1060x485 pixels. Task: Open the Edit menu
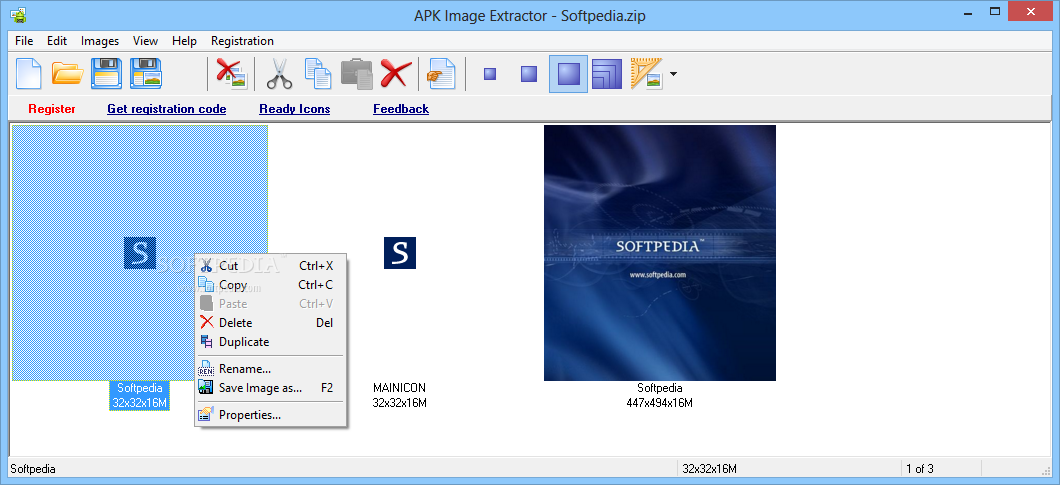coord(57,41)
